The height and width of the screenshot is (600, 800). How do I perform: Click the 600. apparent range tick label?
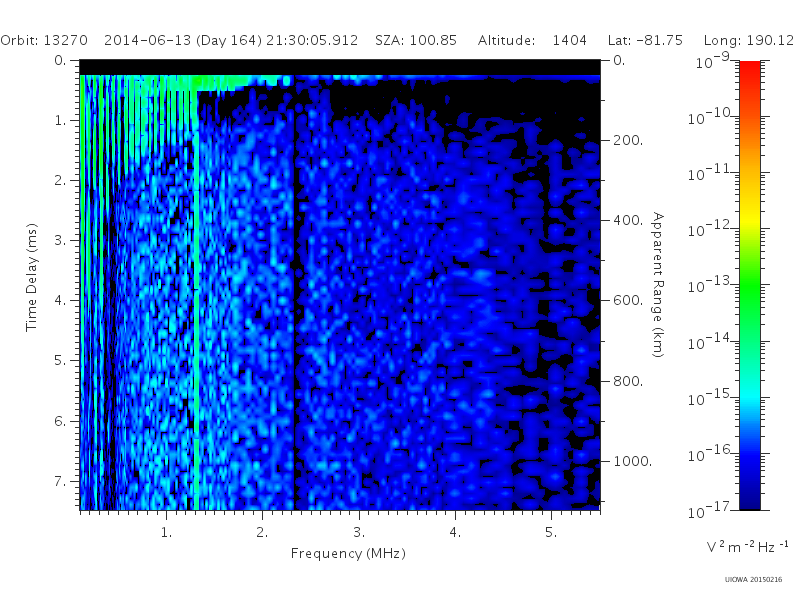point(628,300)
